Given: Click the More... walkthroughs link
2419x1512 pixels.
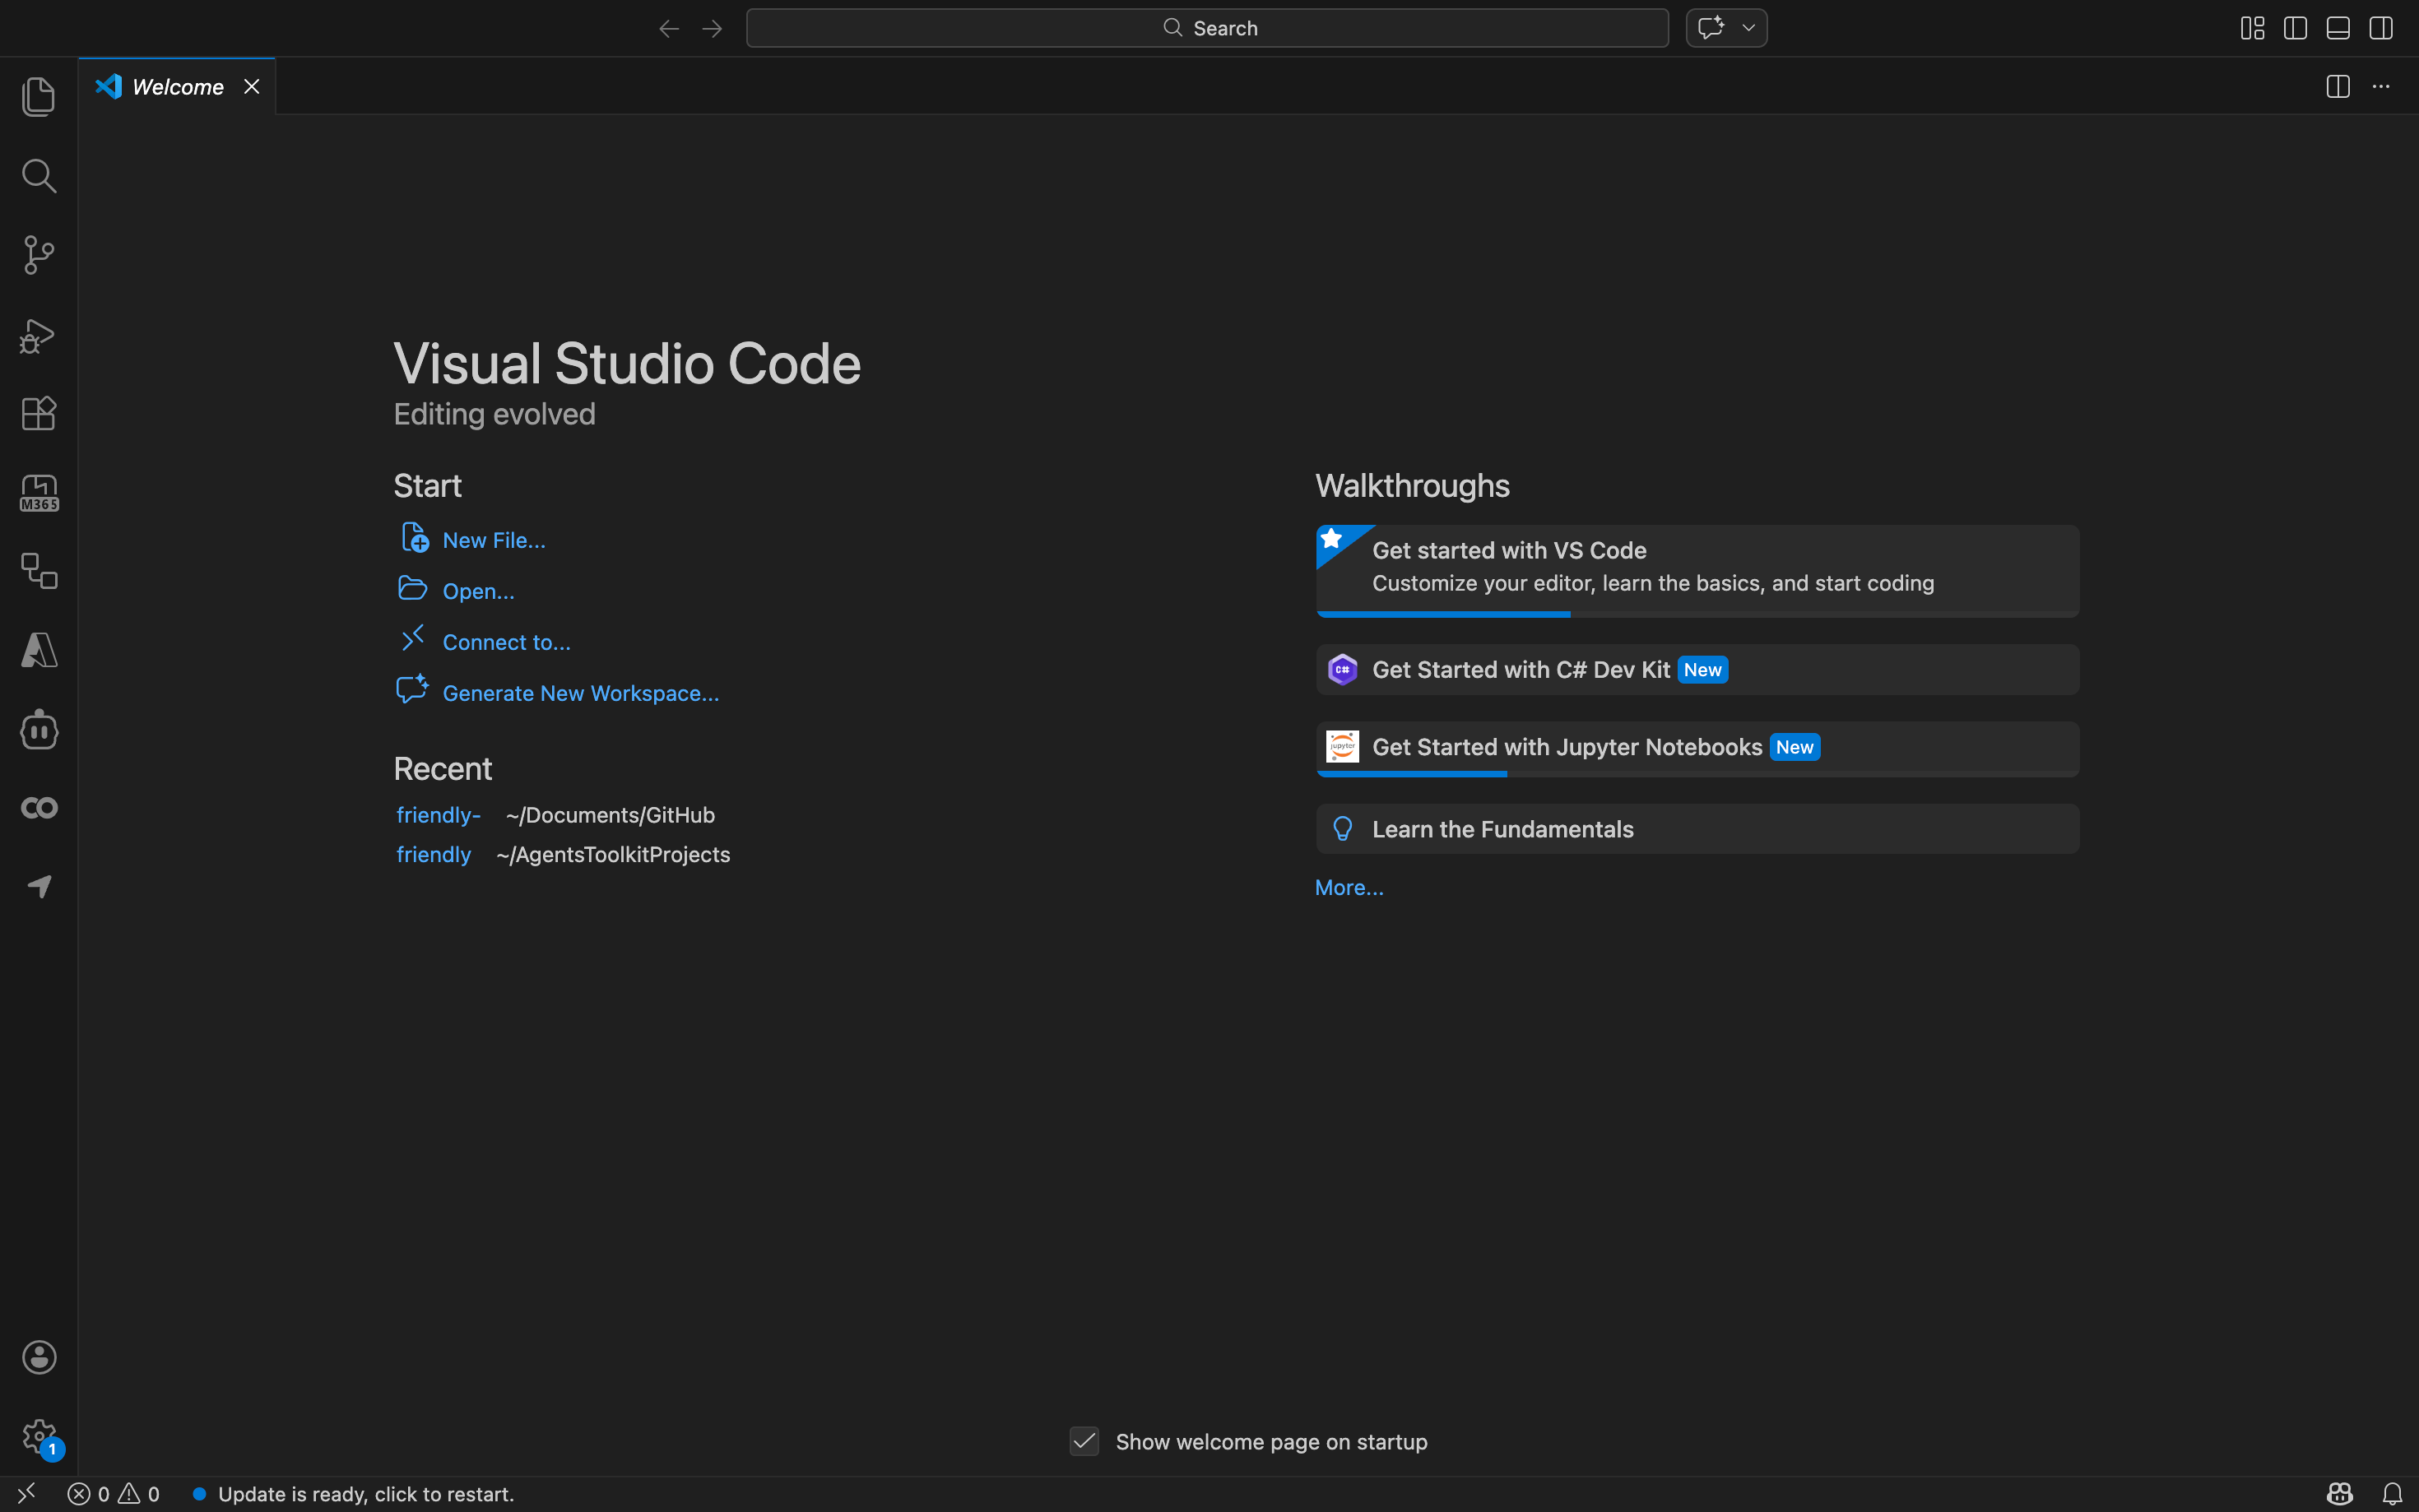Looking at the screenshot, I should [1349, 888].
